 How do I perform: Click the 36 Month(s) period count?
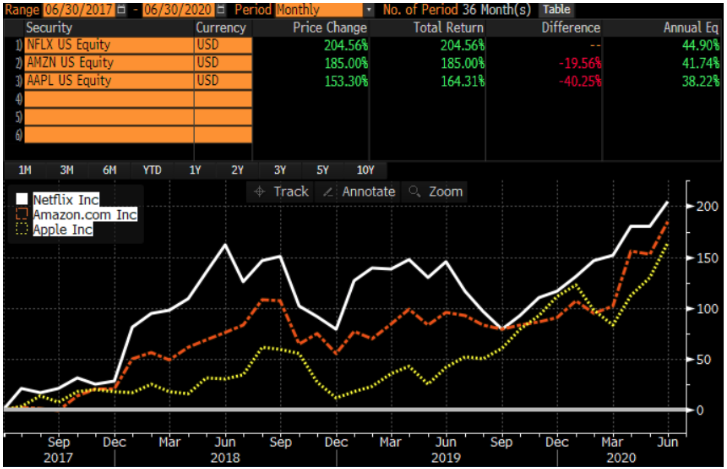(497, 9)
